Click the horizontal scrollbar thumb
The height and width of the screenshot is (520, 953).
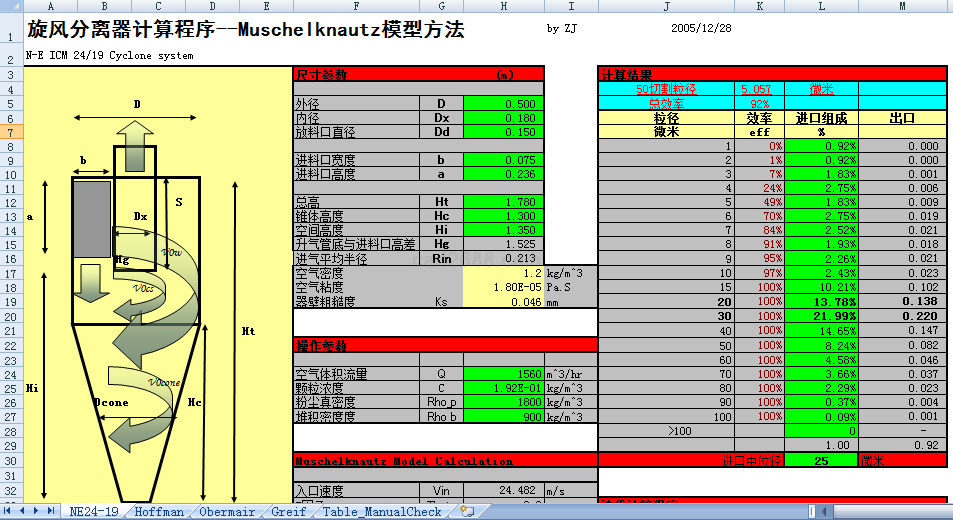coord(880,511)
